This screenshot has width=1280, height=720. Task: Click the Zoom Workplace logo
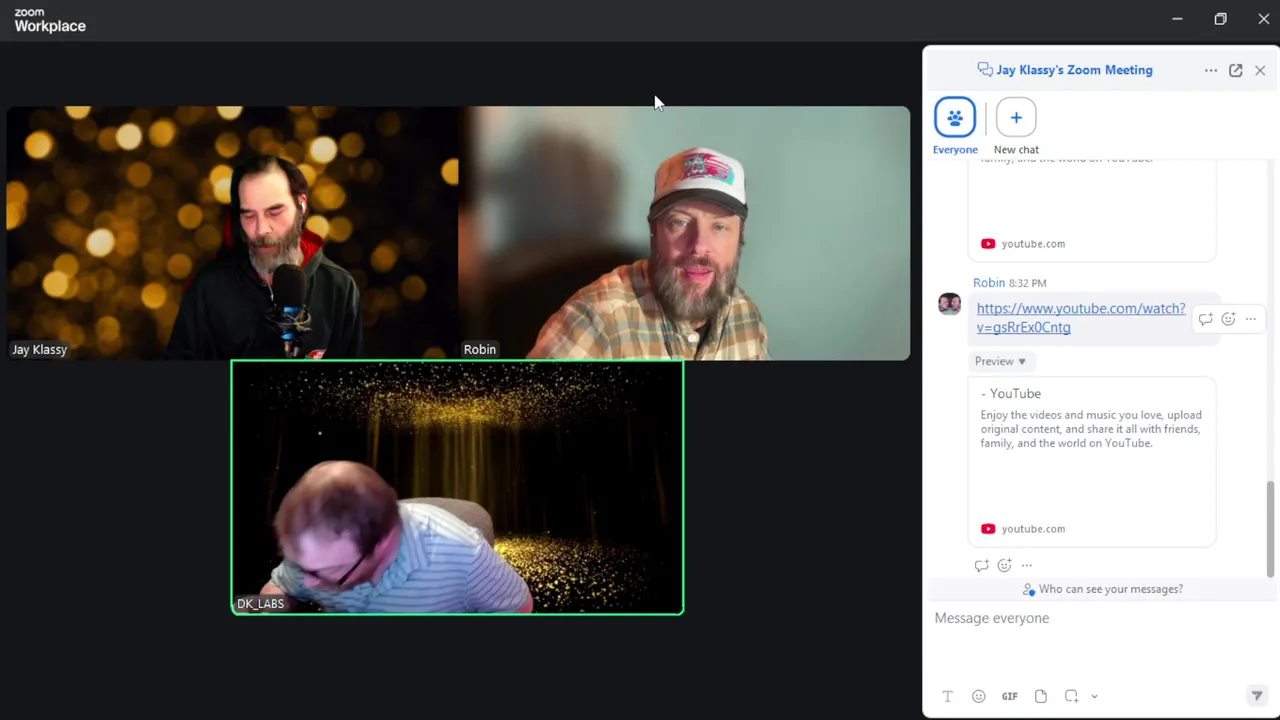point(50,20)
